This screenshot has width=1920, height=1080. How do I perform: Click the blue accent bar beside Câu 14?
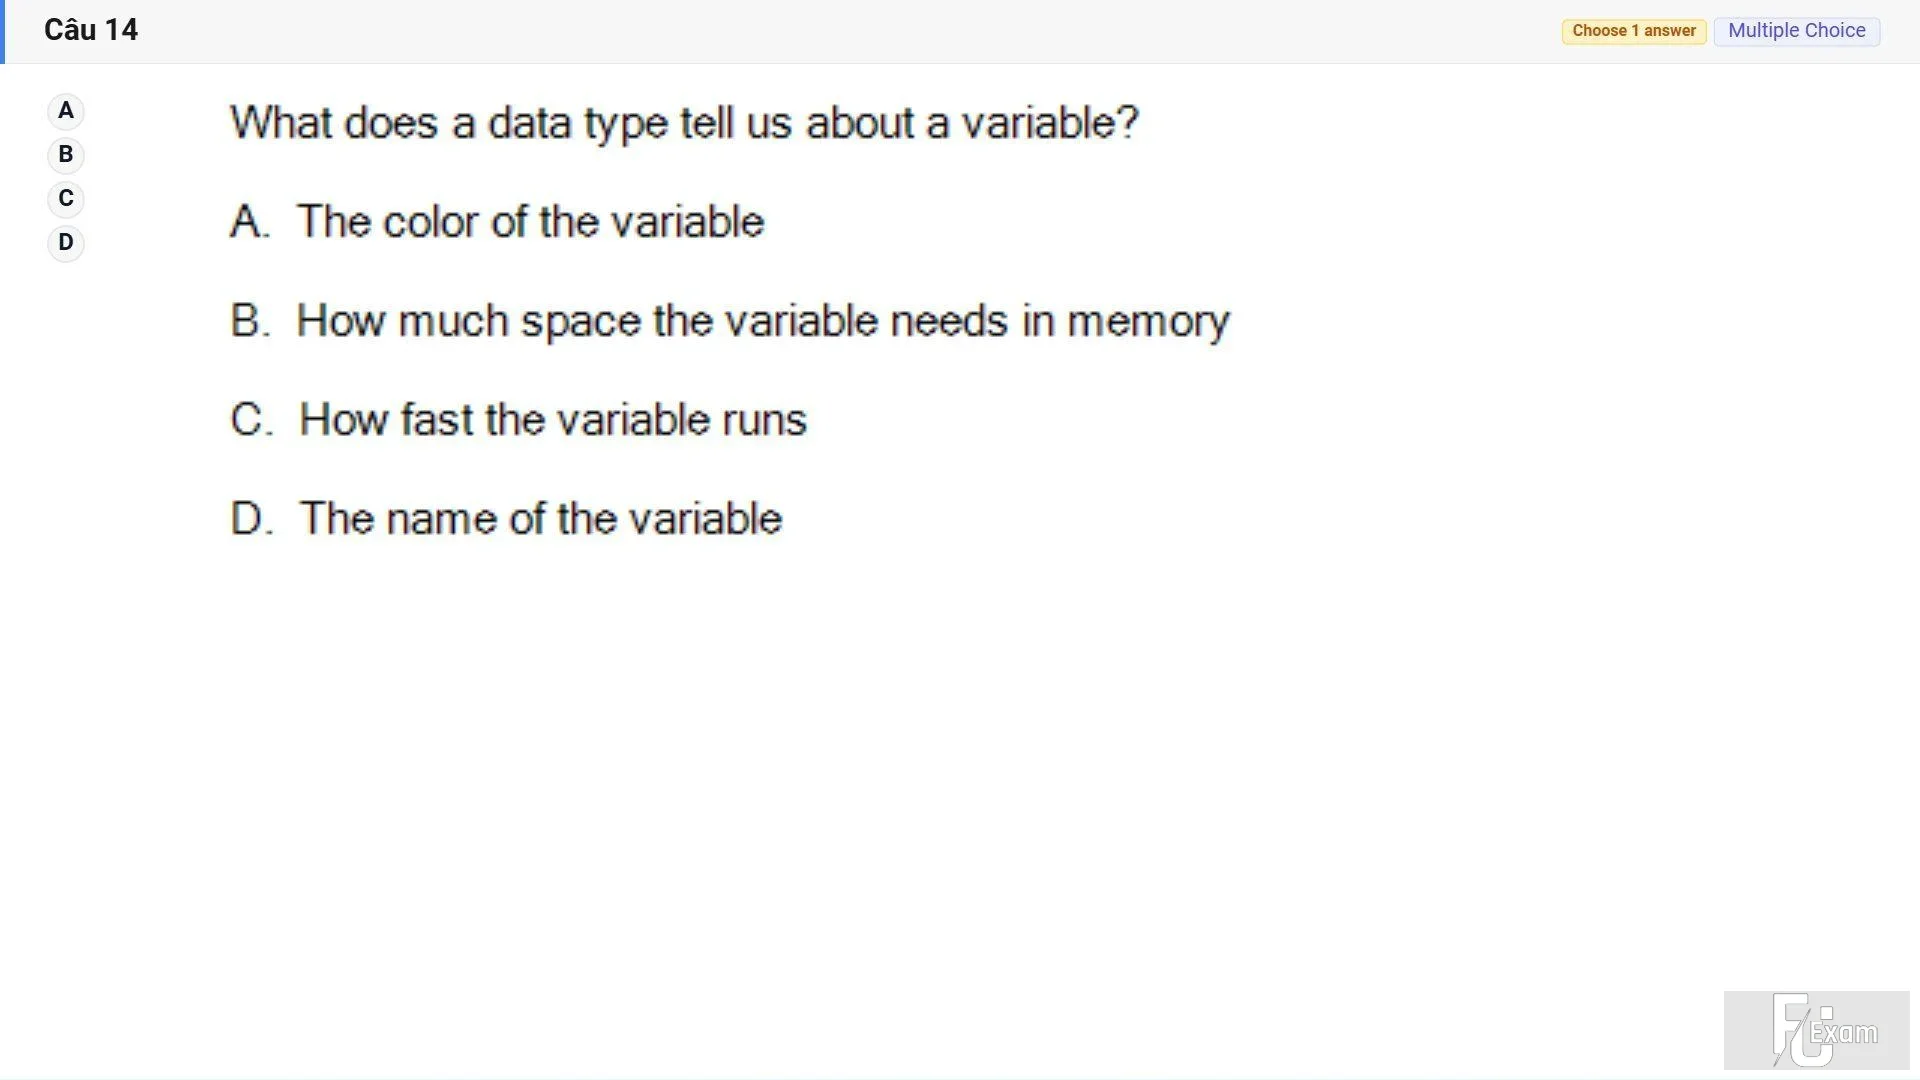click(3, 32)
